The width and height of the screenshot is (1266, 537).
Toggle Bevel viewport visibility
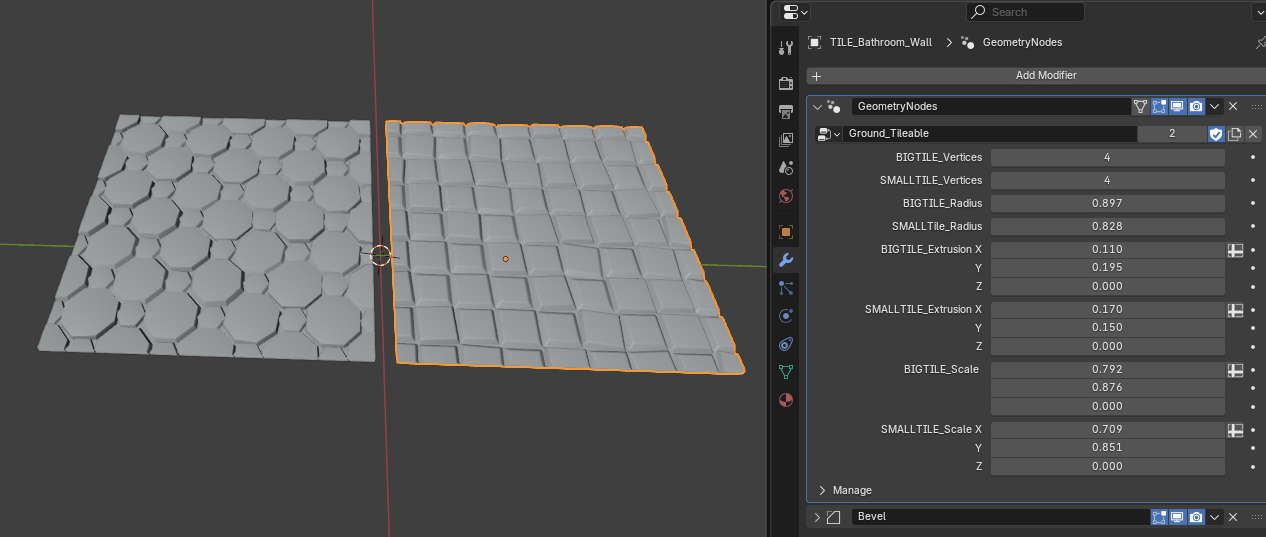tap(1178, 517)
